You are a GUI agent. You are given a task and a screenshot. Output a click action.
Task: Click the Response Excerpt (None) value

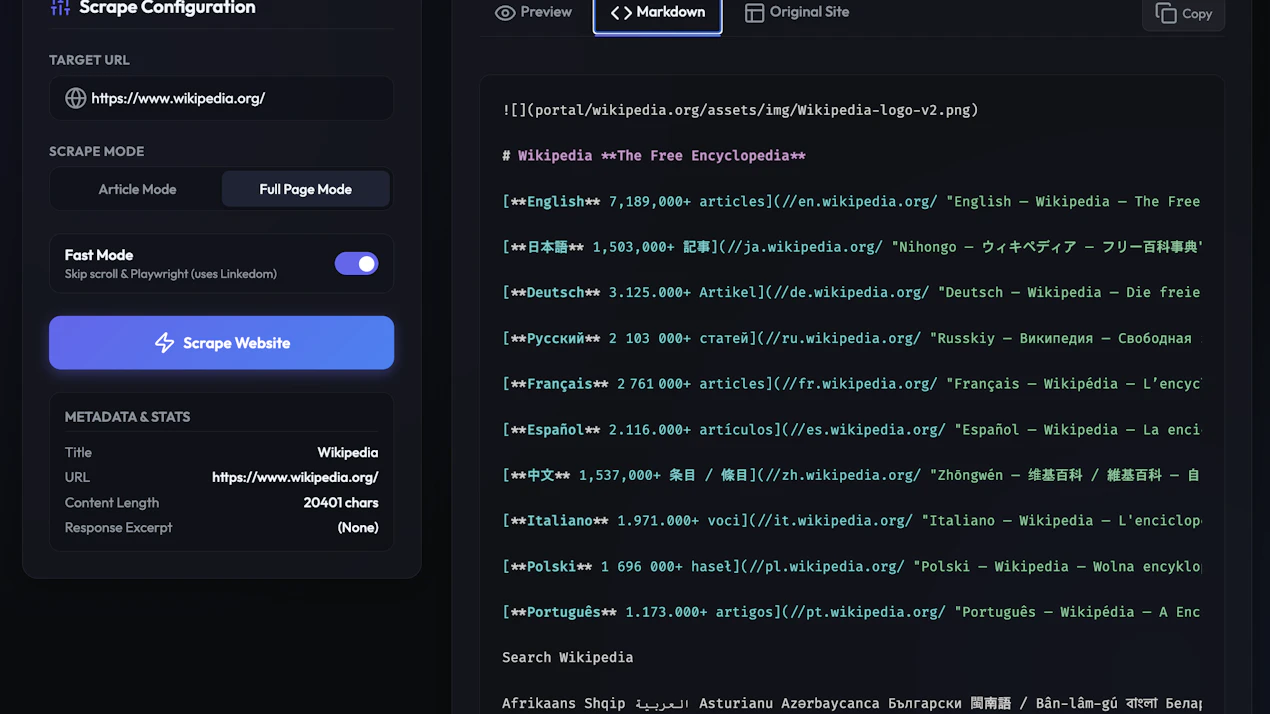point(358,527)
